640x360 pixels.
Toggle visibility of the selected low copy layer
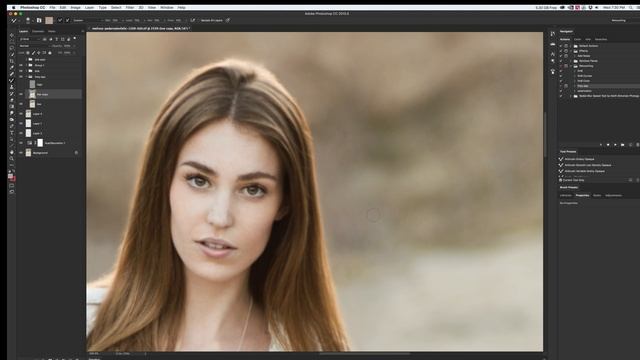pyautogui.click(x=21, y=94)
